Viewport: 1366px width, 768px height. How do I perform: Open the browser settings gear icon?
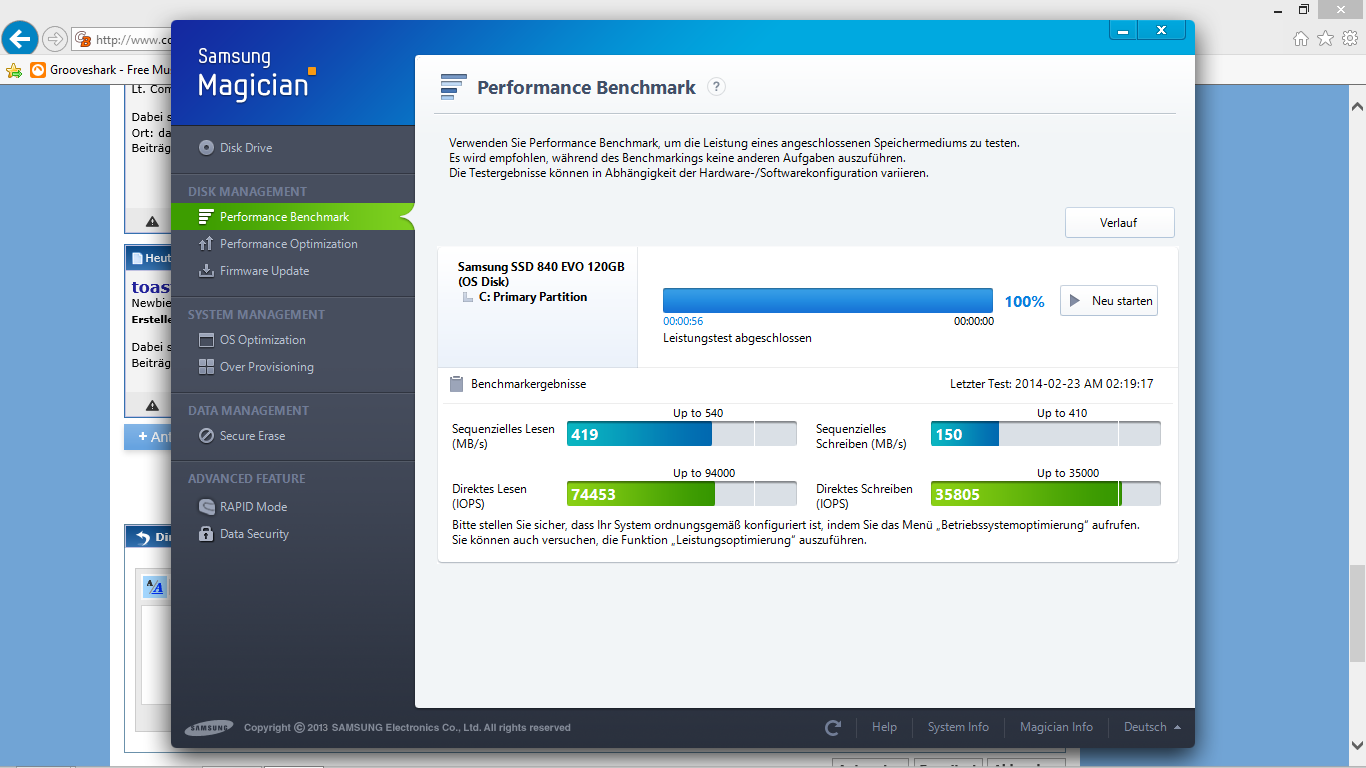1350,38
